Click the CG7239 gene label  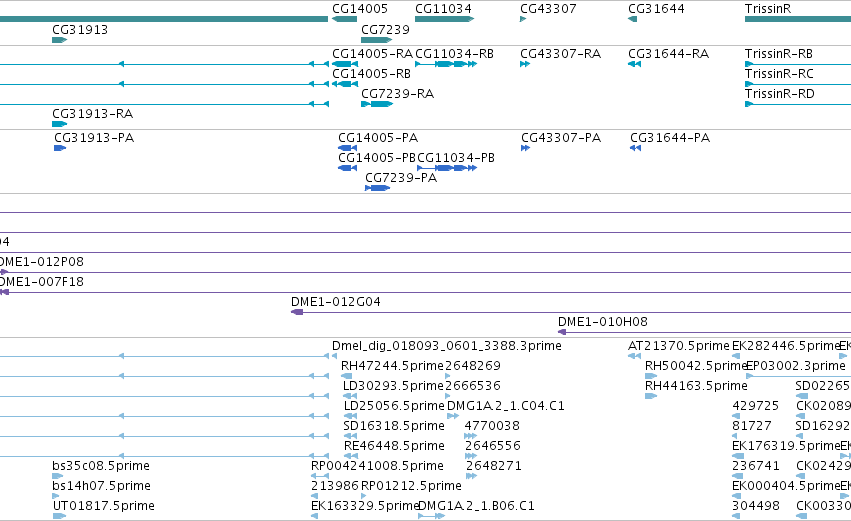tap(385, 29)
